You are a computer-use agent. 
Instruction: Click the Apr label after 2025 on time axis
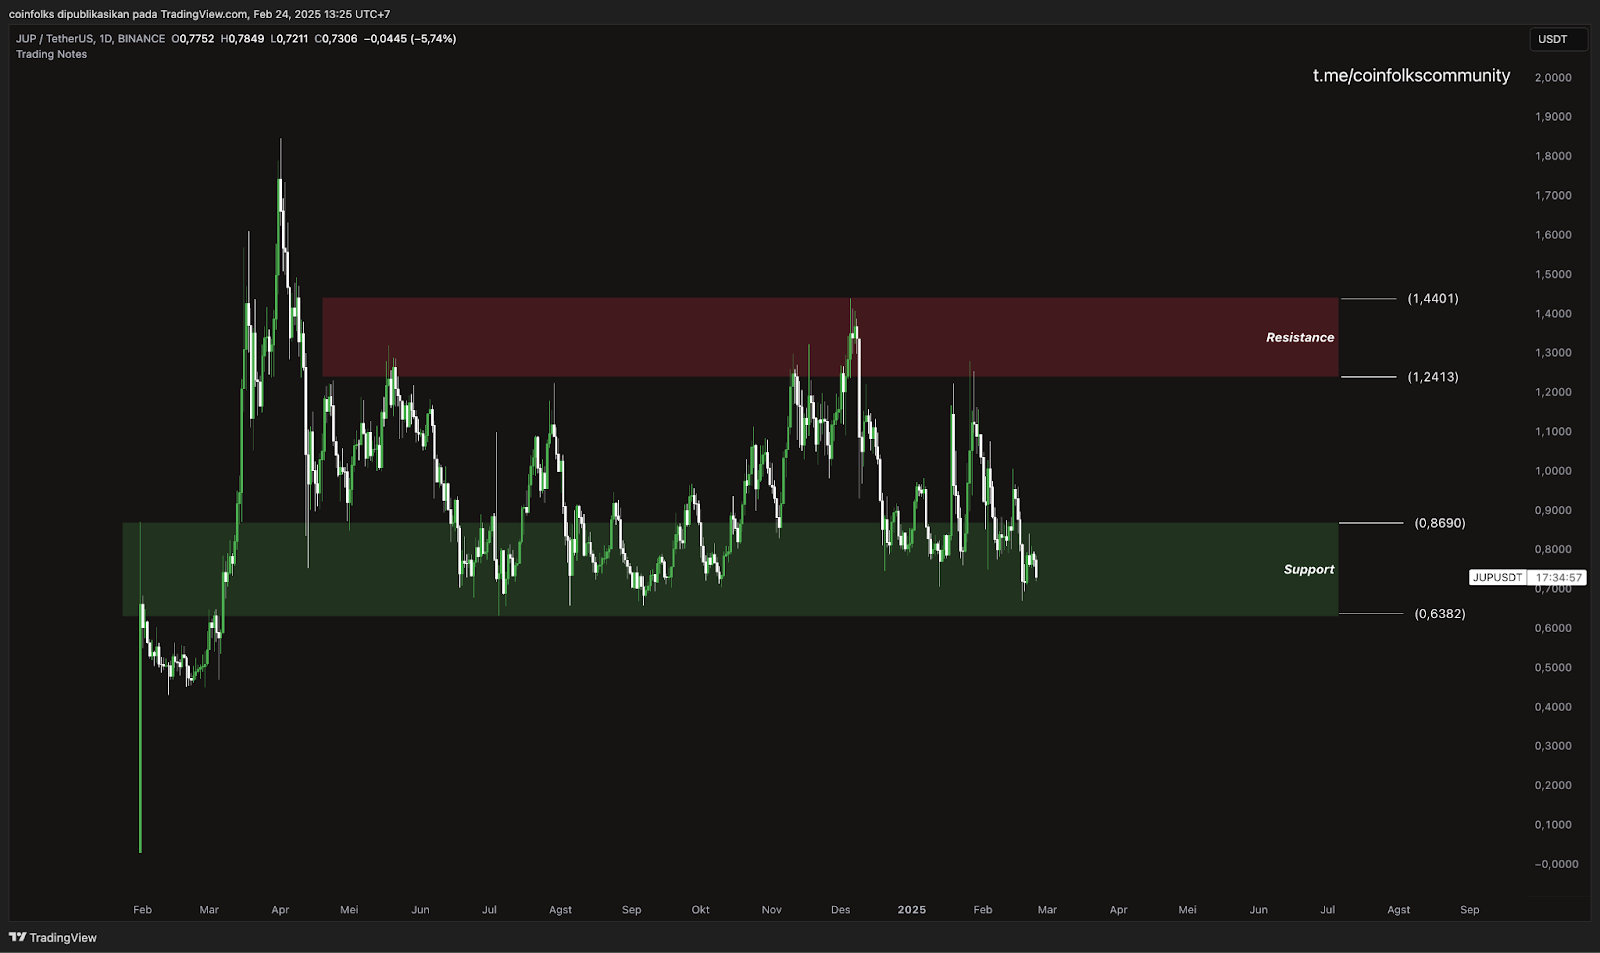pyautogui.click(x=1118, y=910)
